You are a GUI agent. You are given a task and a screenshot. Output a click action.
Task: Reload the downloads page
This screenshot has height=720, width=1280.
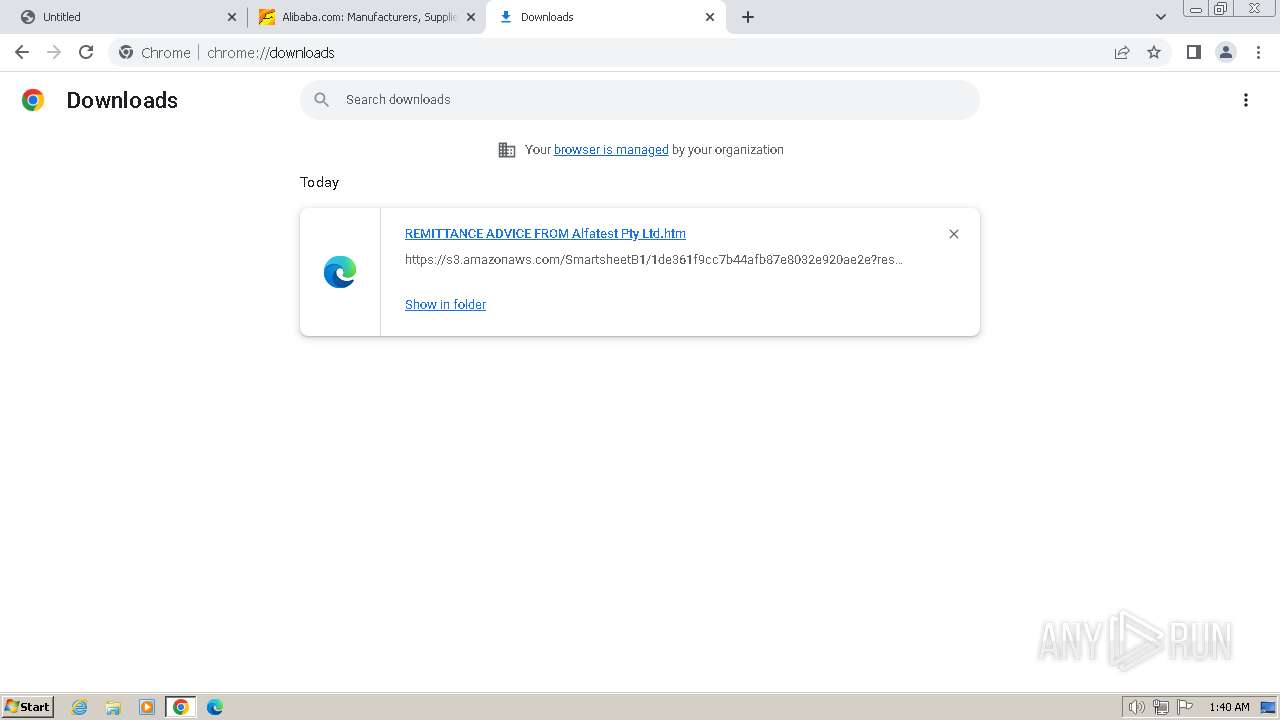[86, 52]
